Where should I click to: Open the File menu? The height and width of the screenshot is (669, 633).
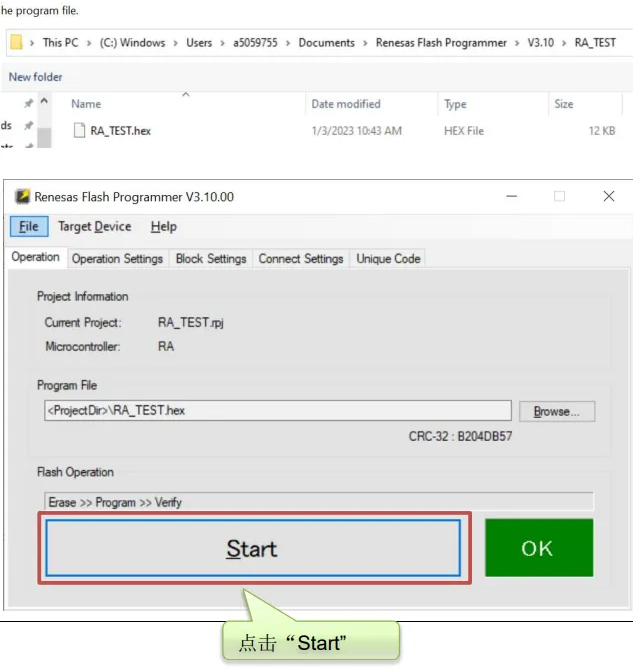pyautogui.click(x=29, y=227)
